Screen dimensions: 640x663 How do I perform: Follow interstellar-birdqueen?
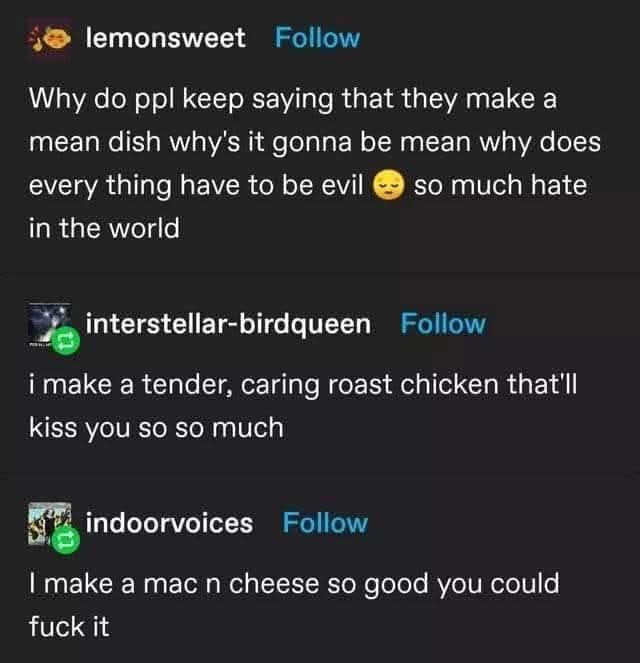(x=443, y=324)
